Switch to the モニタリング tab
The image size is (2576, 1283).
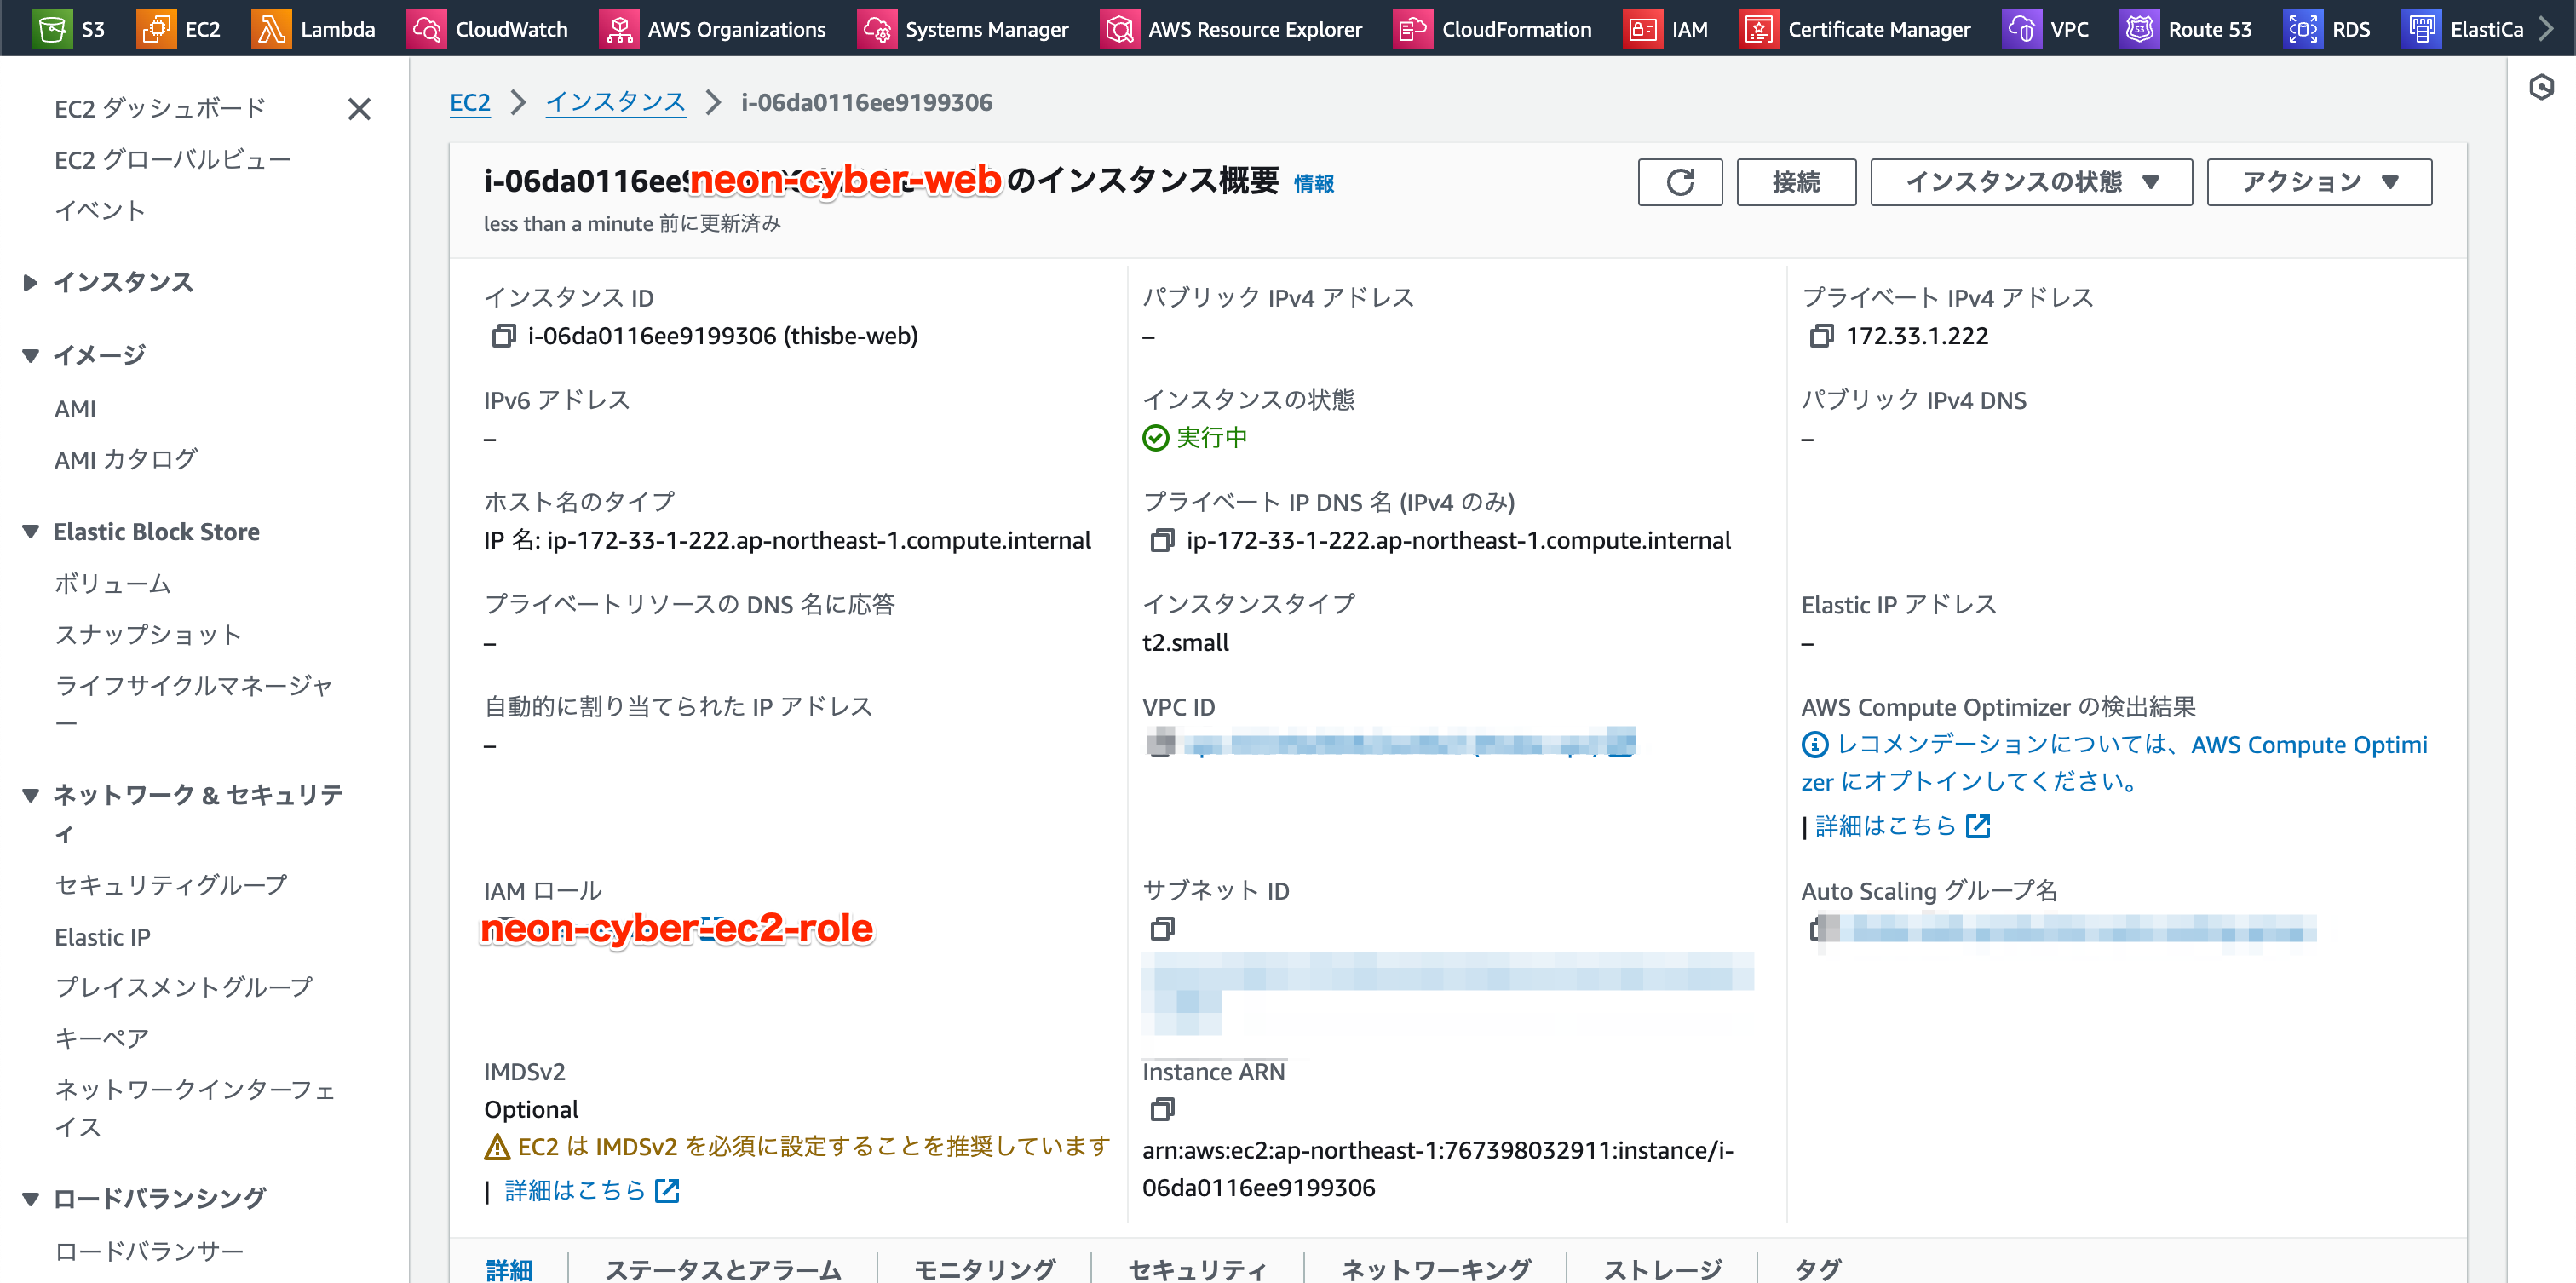click(984, 1268)
